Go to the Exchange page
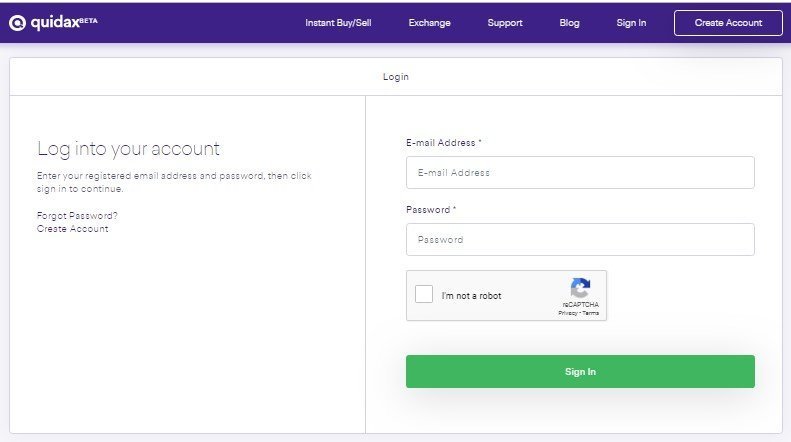The image size is (791, 442). 429,23
